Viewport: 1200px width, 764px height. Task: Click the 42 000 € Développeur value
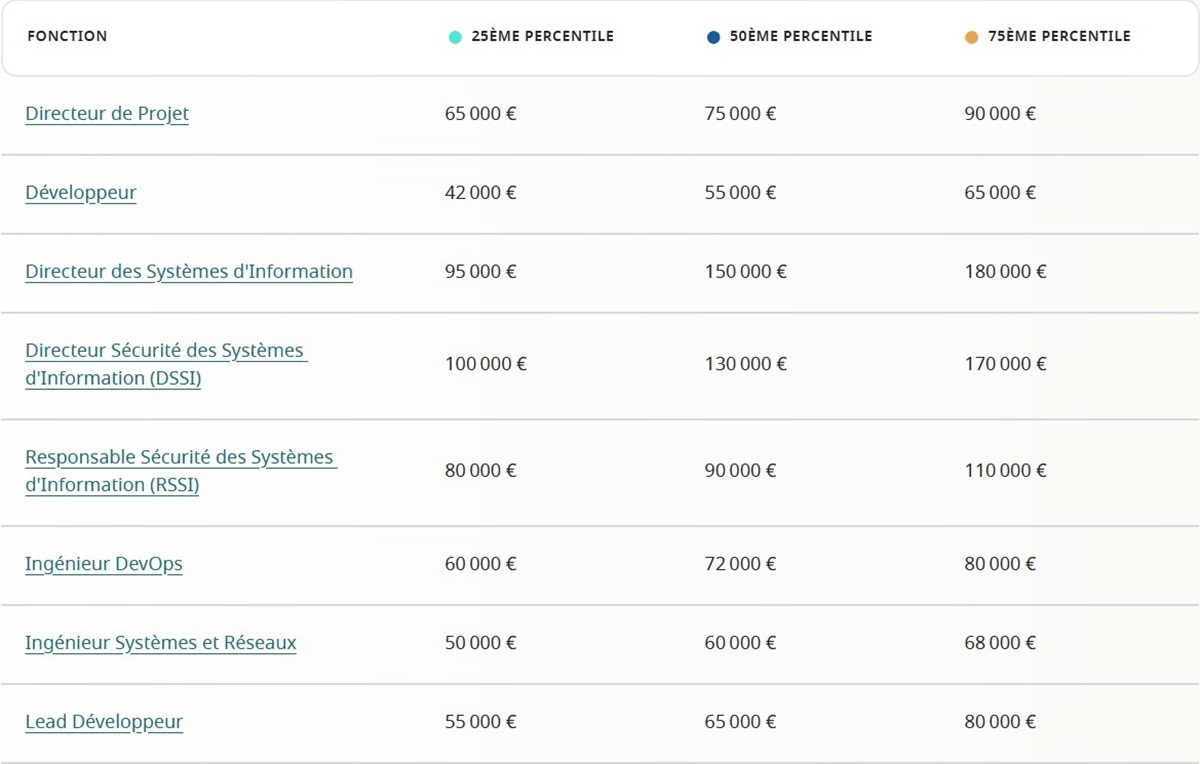[480, 193]
